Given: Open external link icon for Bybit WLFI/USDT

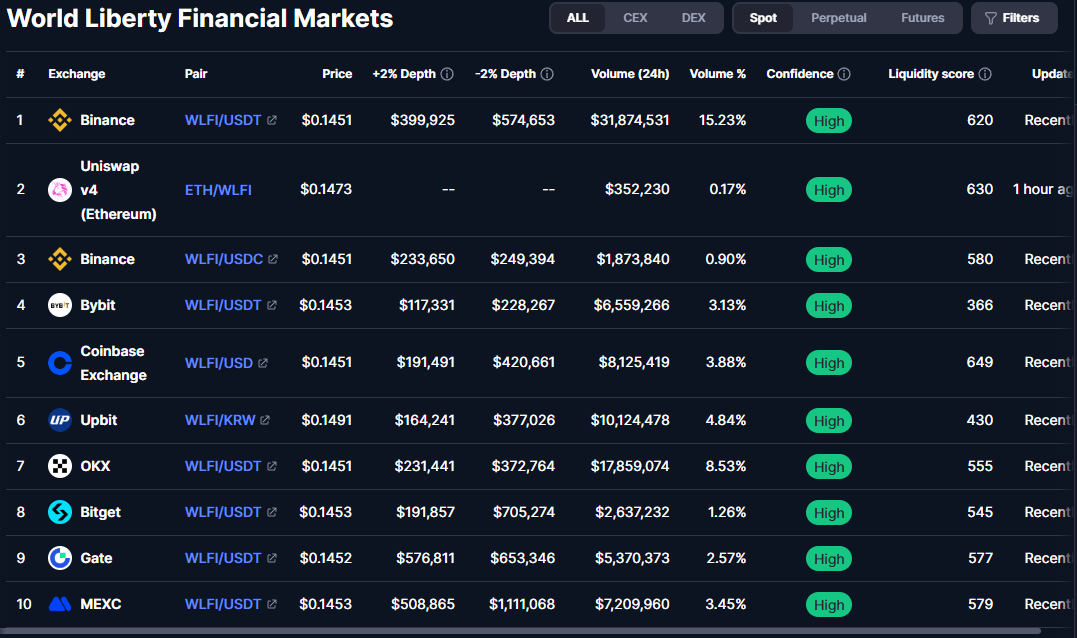Looking at the screenshot, I should coord(272,305).
